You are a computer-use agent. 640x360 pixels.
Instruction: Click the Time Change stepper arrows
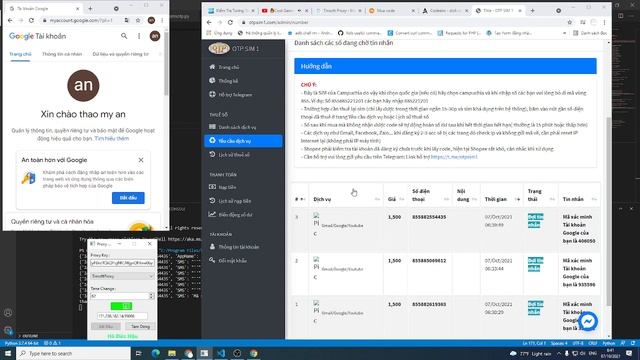pos(151,296)
